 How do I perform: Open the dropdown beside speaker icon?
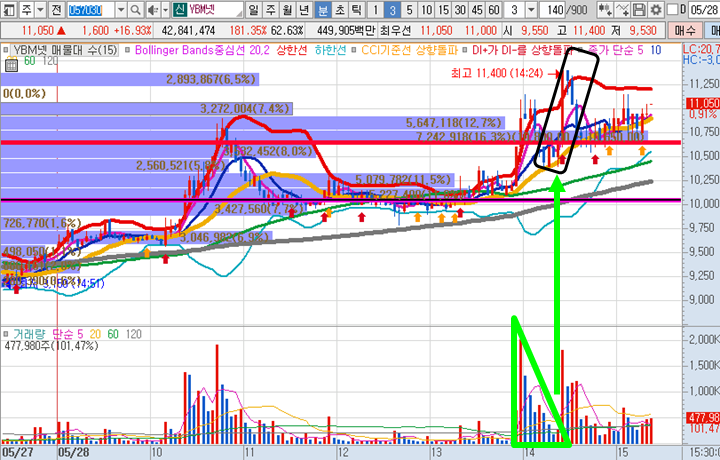(165, 10)
